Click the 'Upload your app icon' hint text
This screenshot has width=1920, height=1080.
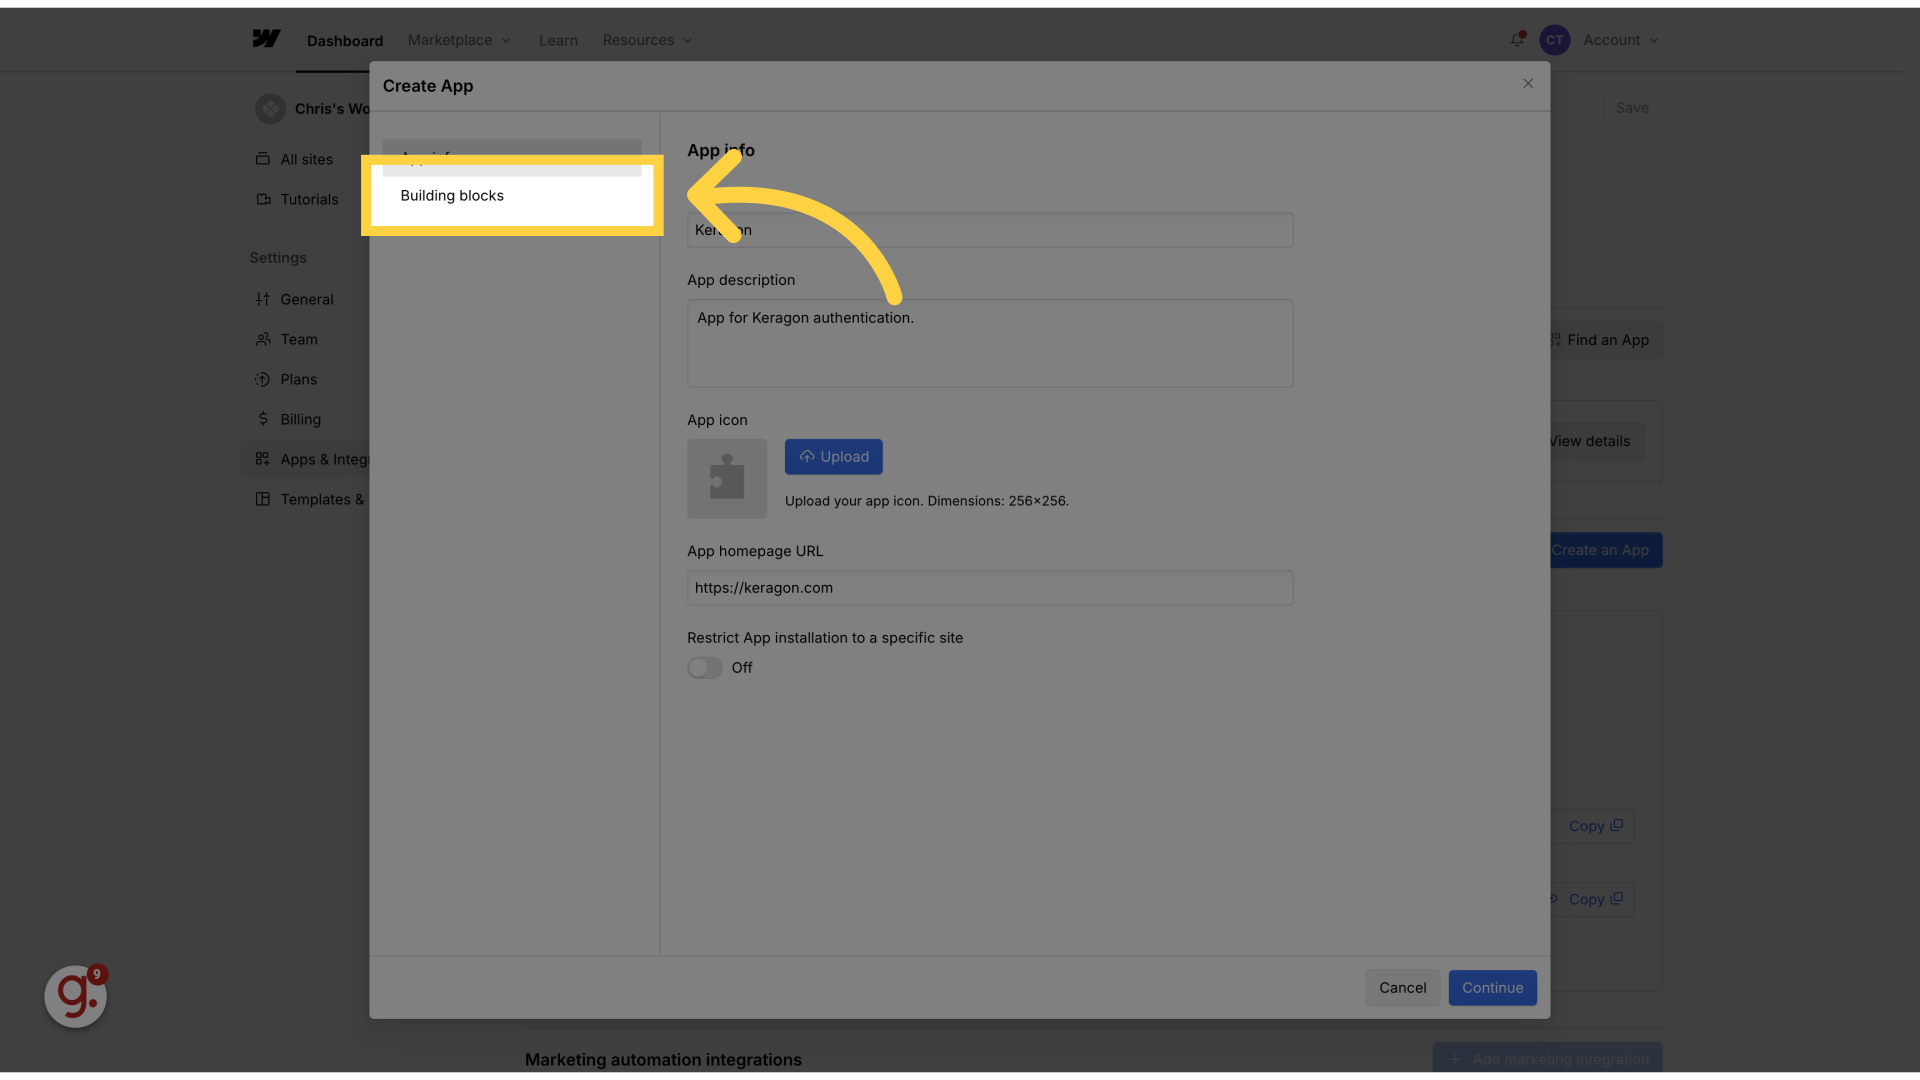pos(926,501)
